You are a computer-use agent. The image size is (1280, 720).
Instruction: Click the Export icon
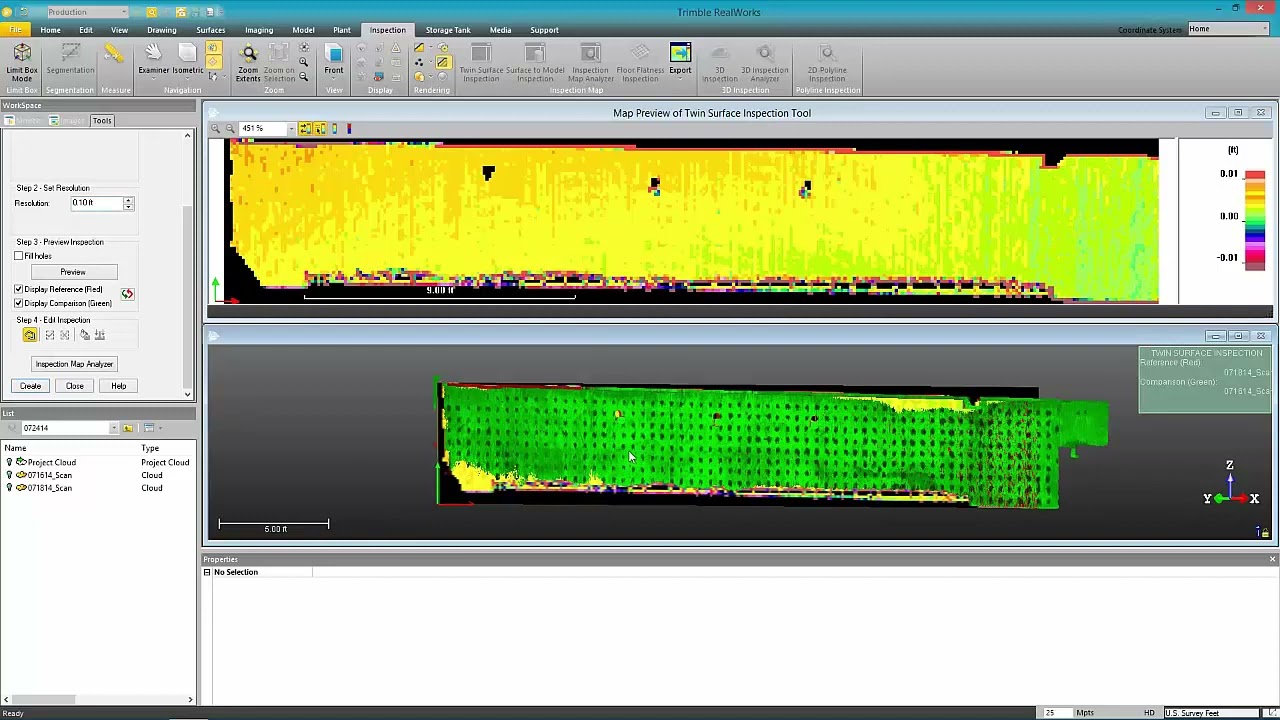[680, 54]
